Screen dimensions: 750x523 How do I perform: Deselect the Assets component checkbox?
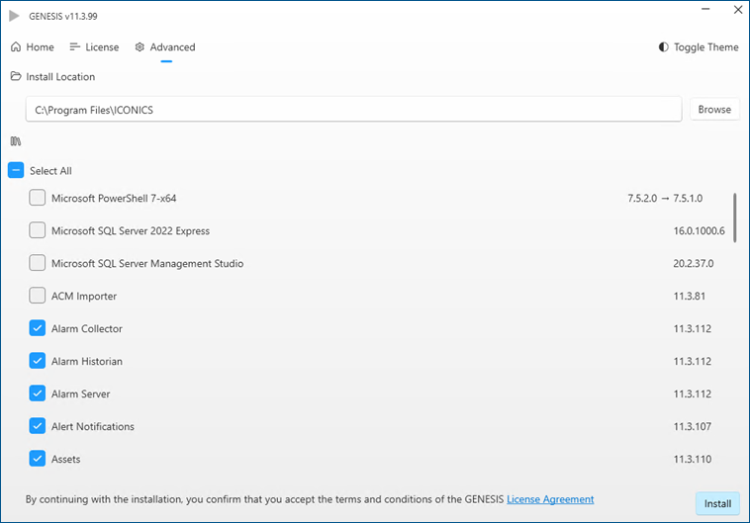pos(37,458)
